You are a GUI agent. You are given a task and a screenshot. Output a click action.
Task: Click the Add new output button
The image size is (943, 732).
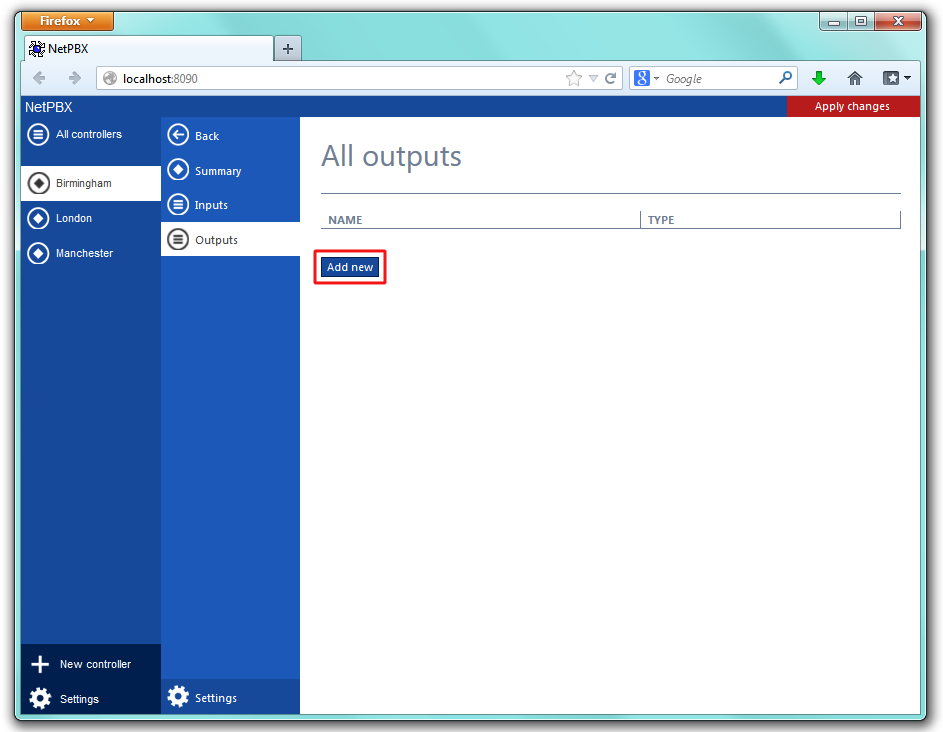coord(350,267)
